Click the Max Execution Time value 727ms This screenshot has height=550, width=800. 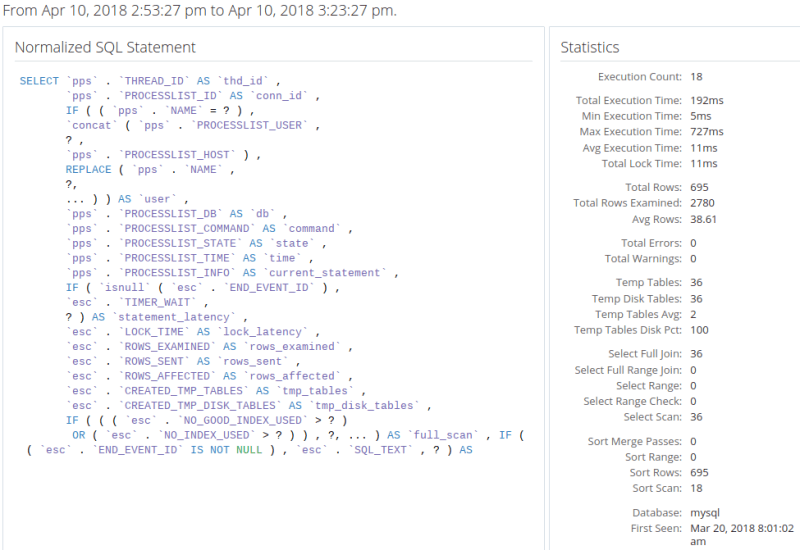pyautogui.click(x=707, y=132)
